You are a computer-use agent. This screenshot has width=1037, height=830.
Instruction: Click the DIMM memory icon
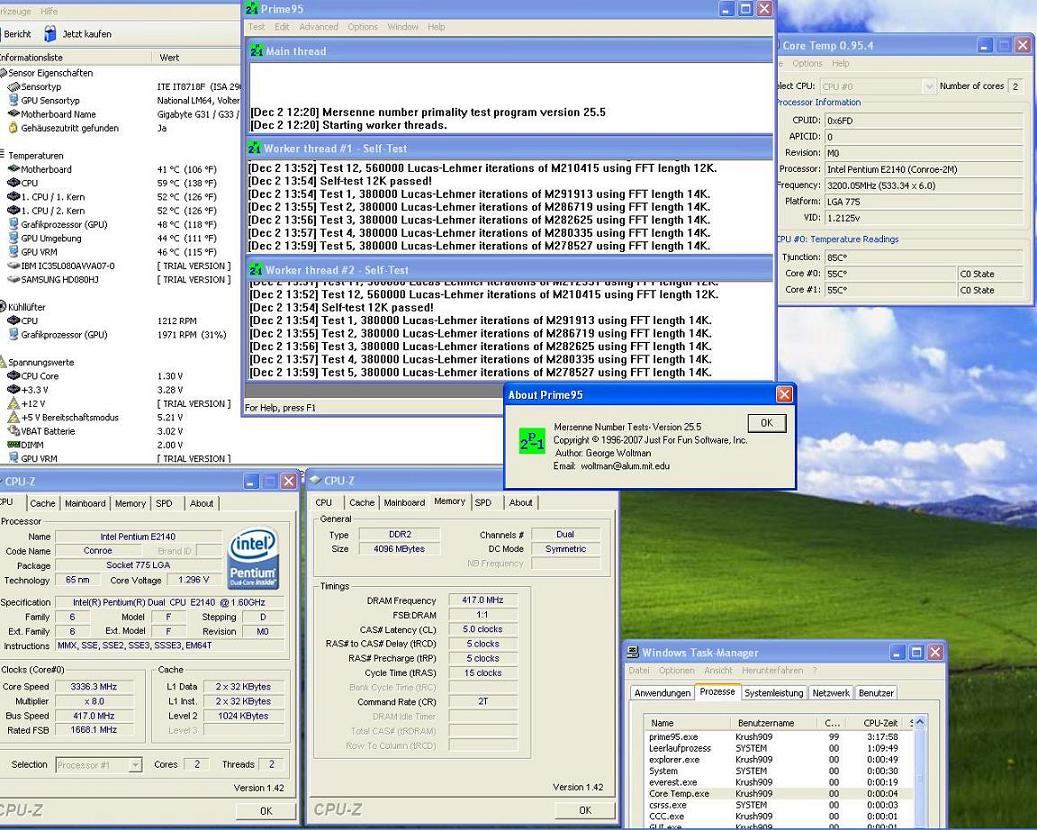13,445
